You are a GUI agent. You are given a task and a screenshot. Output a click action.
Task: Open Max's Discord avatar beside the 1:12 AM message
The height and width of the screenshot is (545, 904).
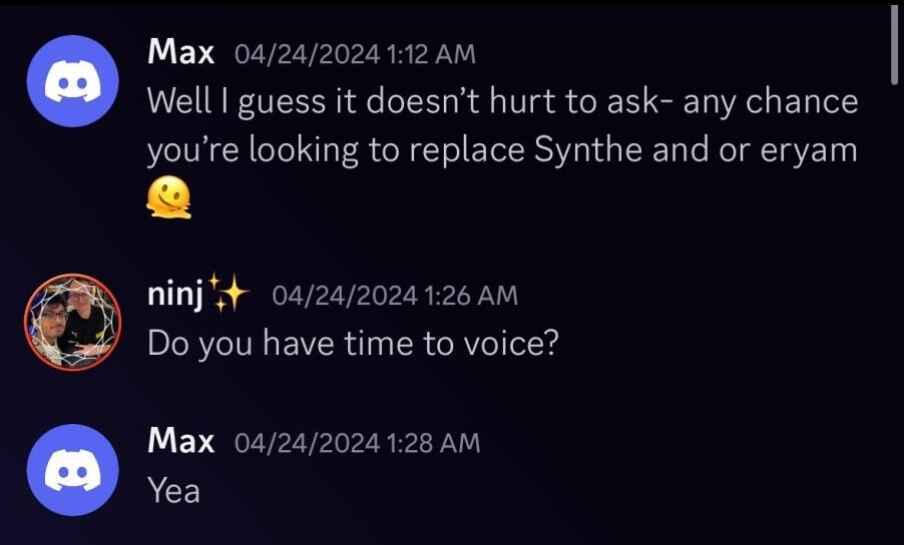[x=73, y=81]
